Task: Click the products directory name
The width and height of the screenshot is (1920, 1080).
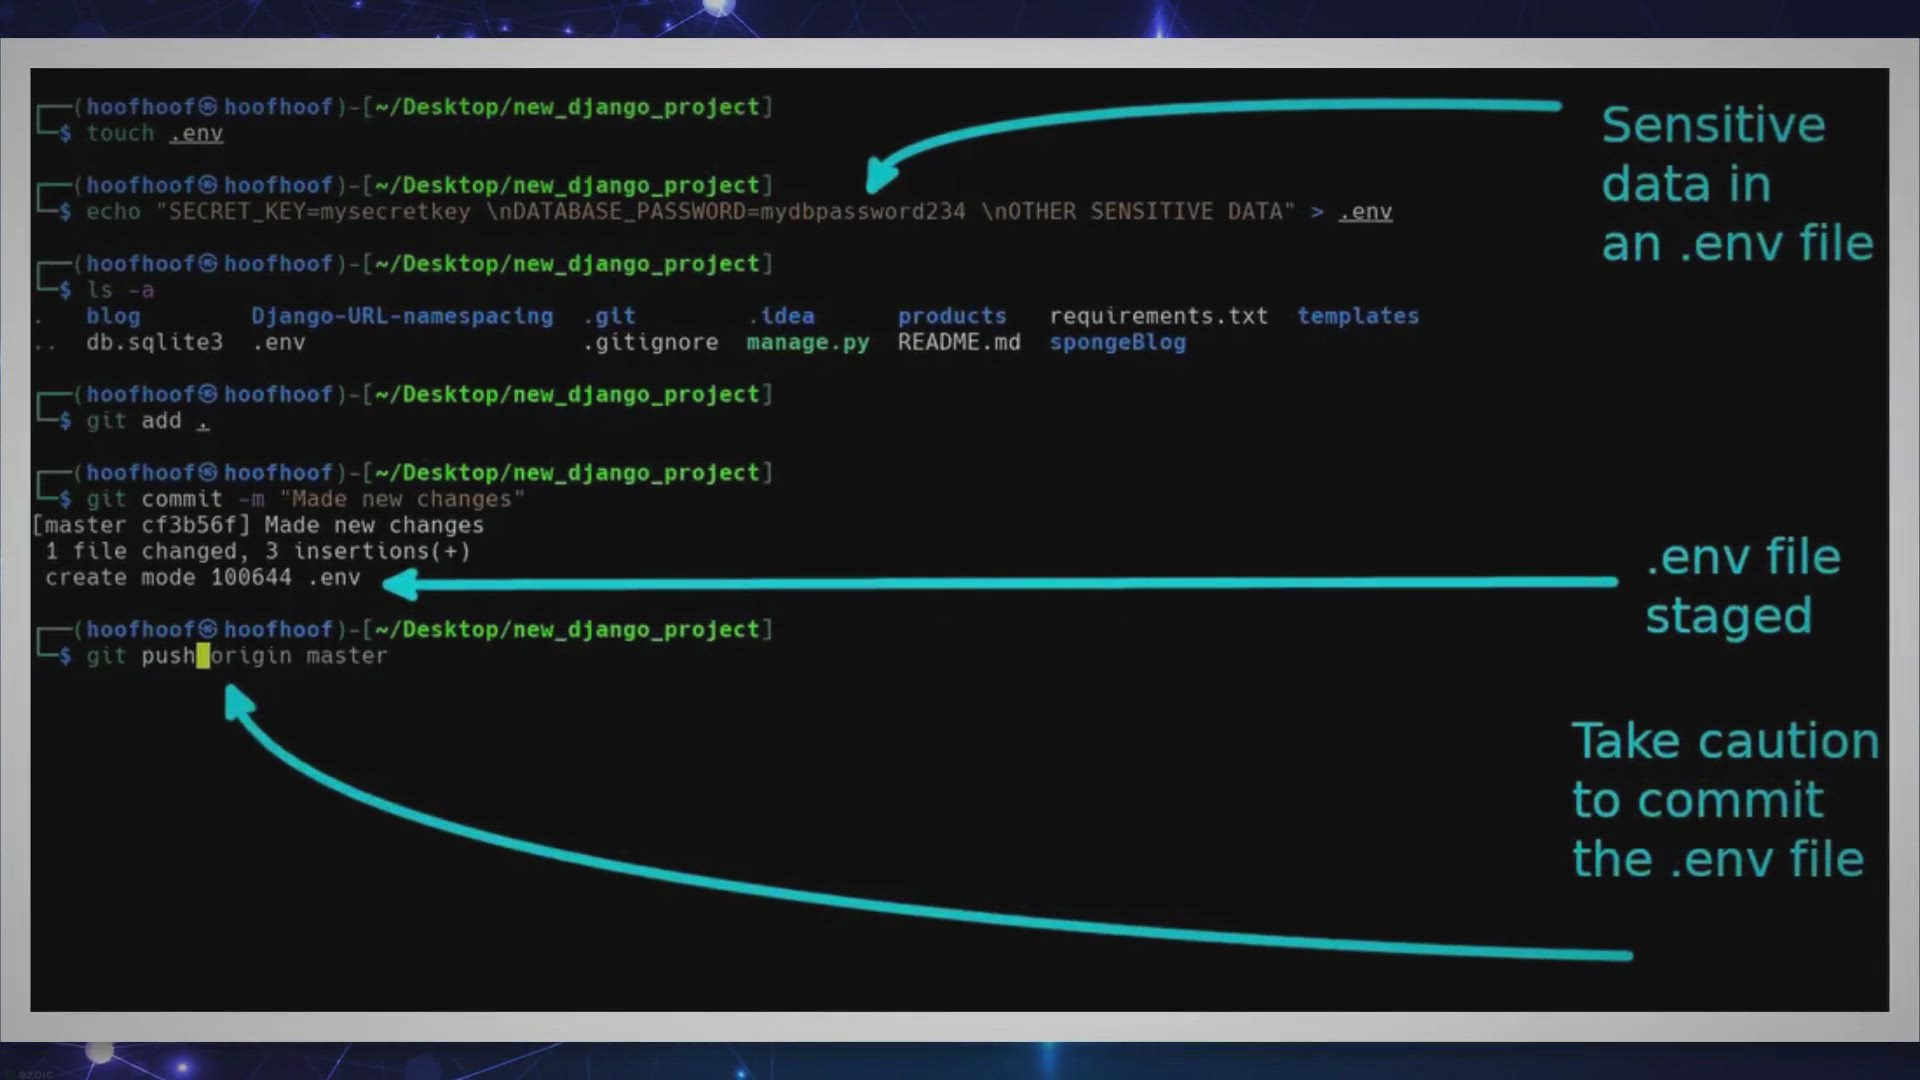Action: 952,316
